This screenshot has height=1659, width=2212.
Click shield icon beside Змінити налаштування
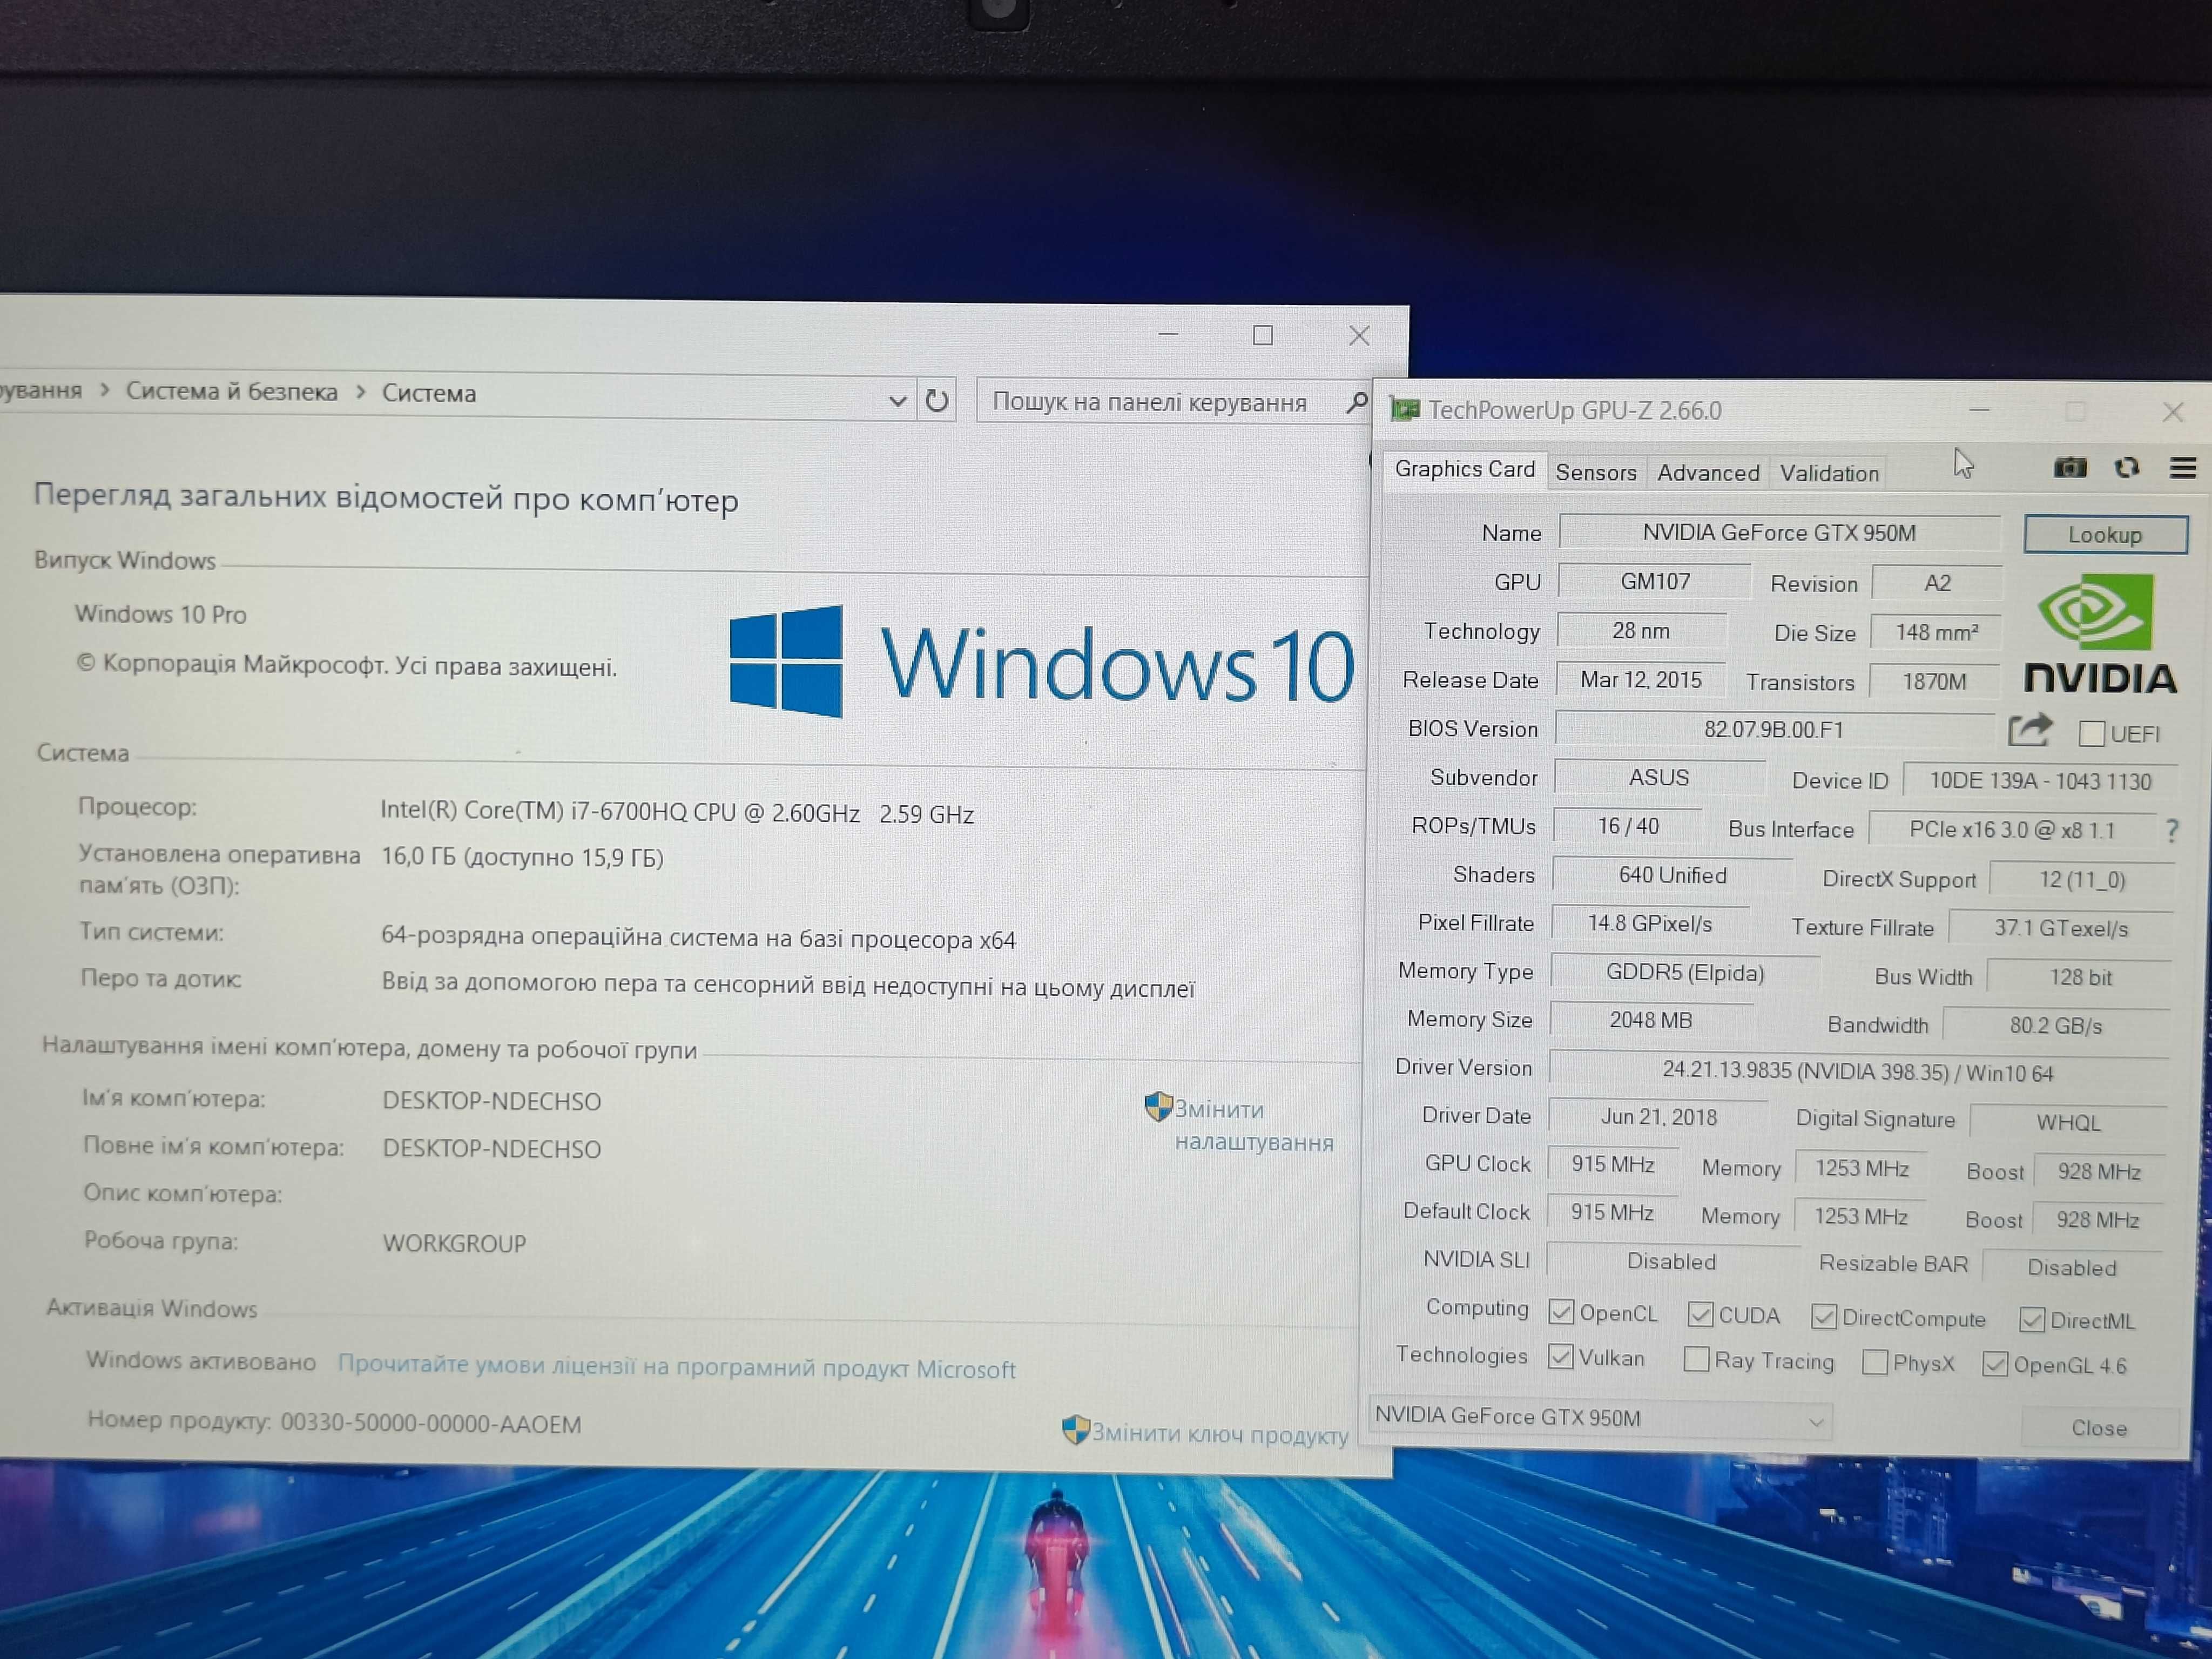(x=1157, y=1106)
